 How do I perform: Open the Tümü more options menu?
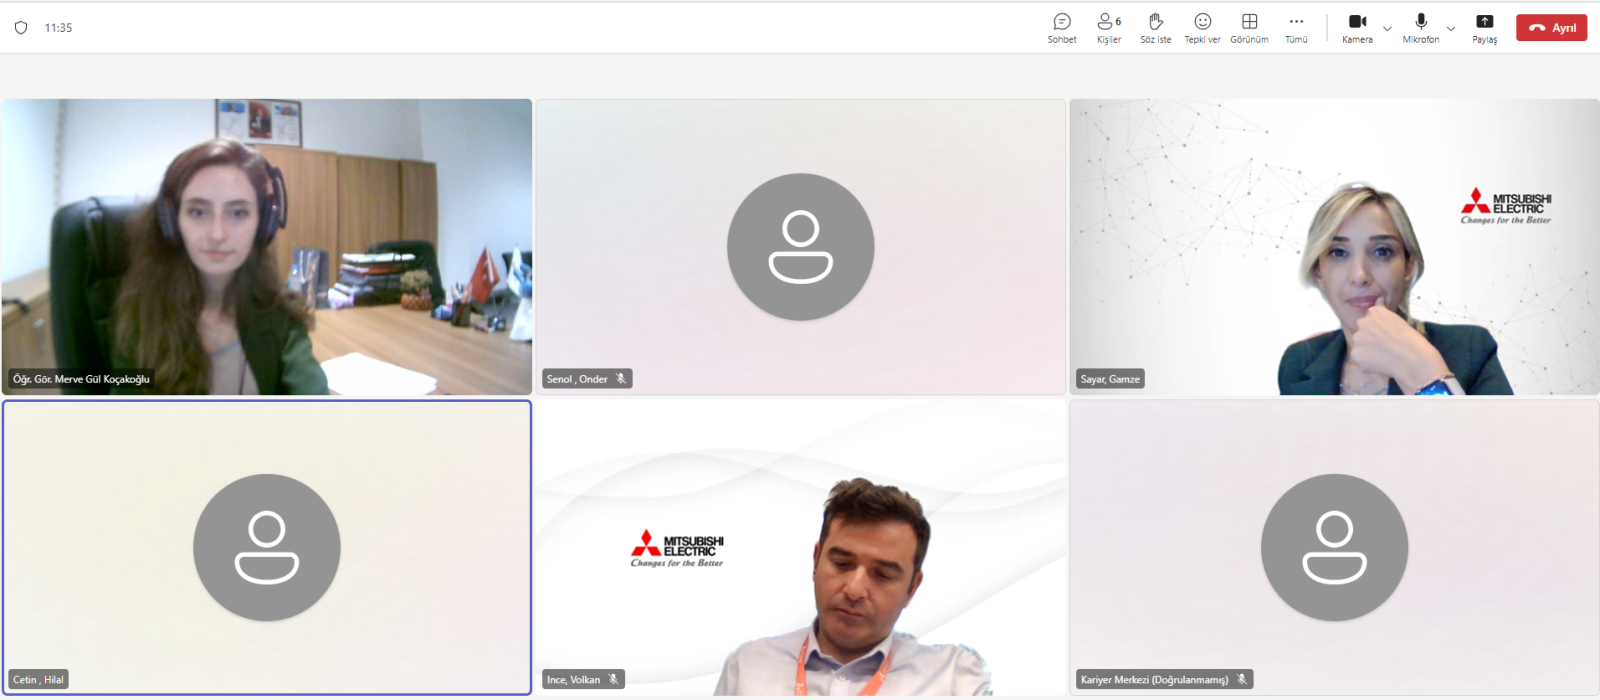(1296, 28)
